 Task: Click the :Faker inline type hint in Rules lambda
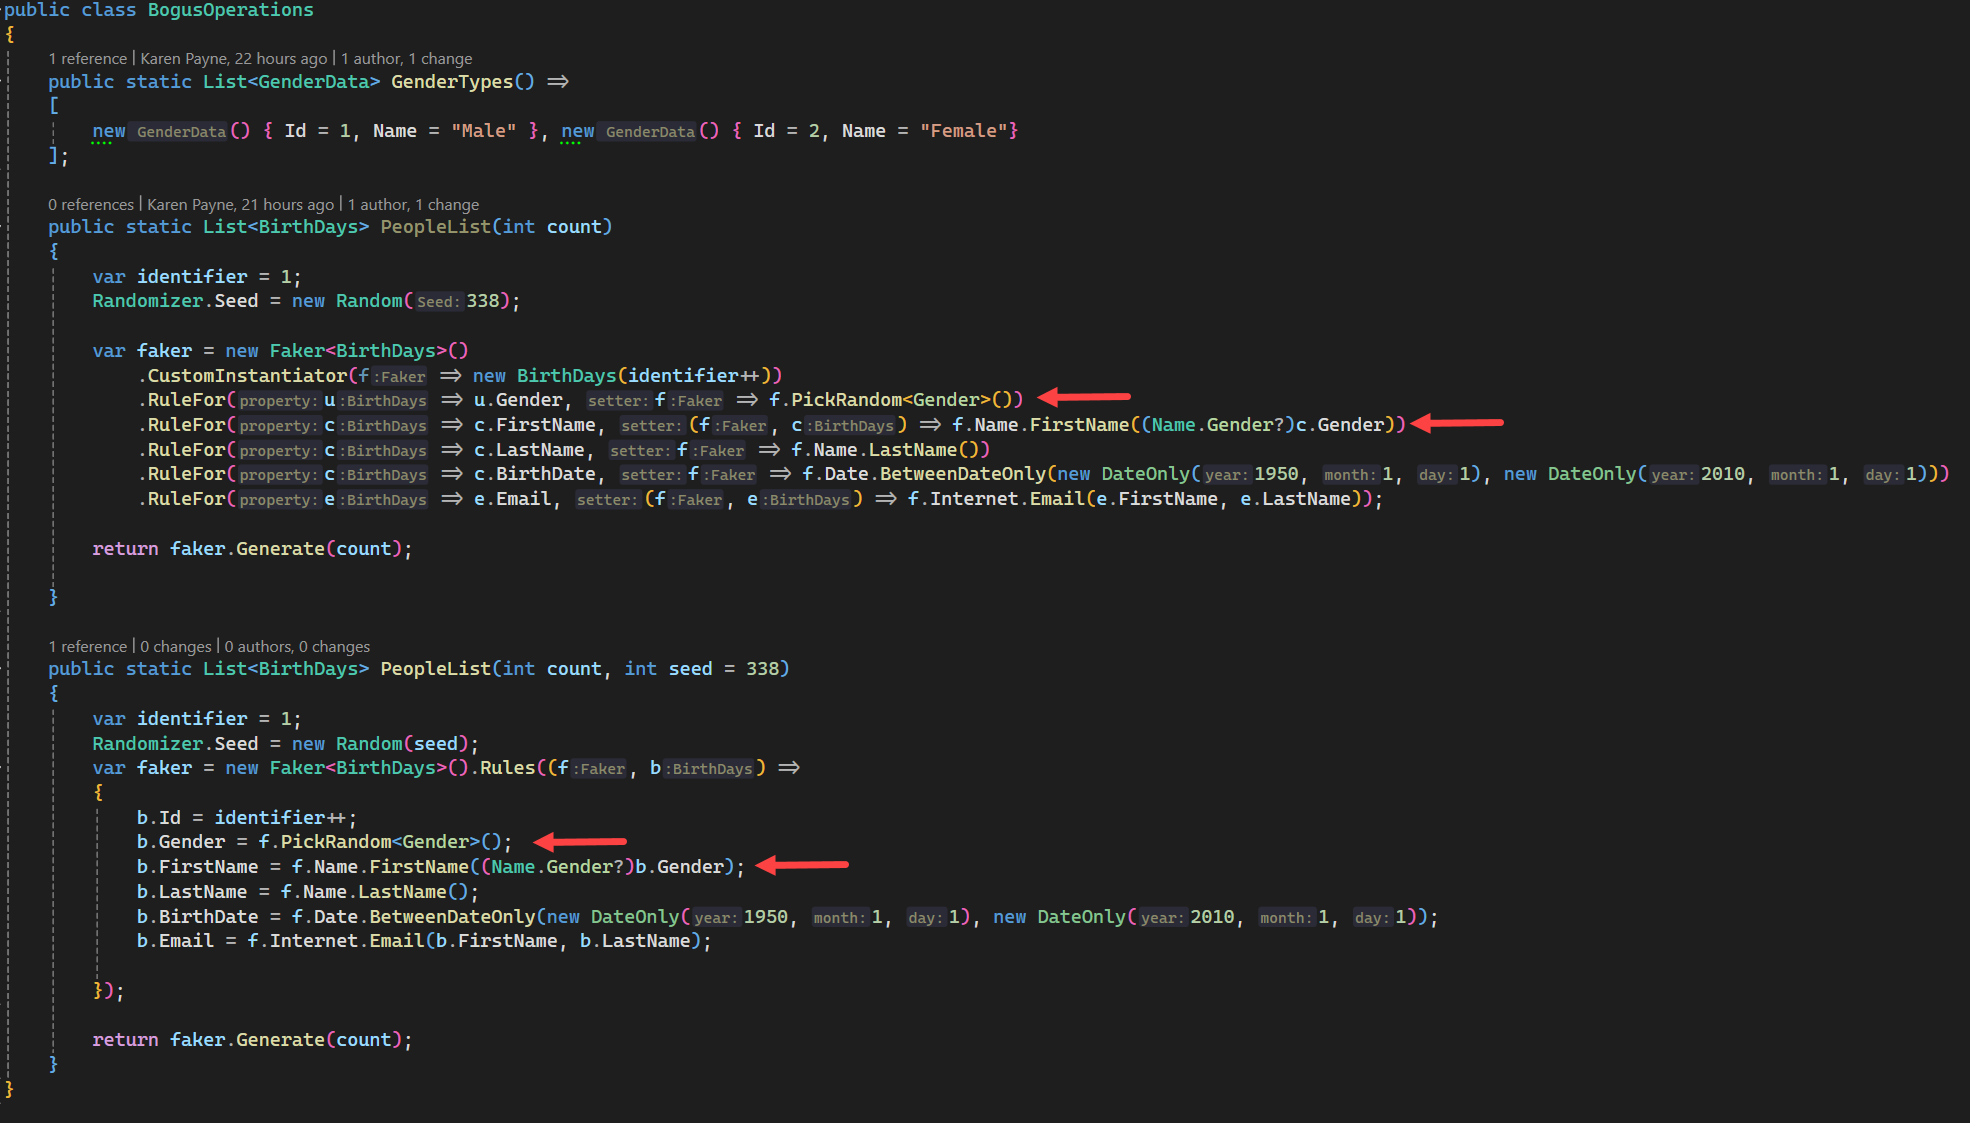[x=597, y=768]
